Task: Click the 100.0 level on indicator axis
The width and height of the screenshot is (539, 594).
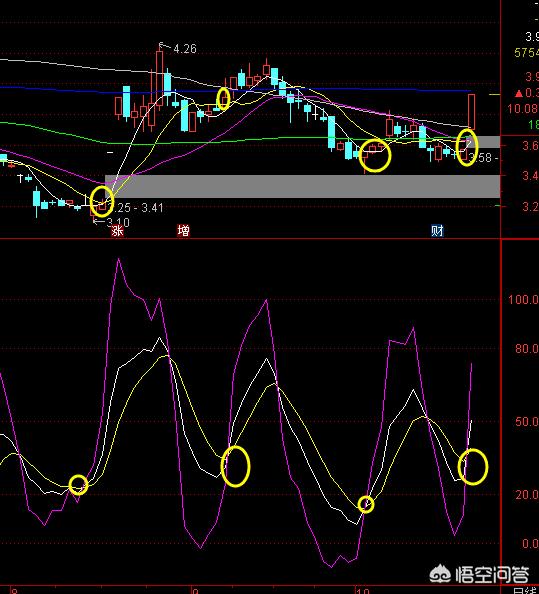Action: [523, 300]
